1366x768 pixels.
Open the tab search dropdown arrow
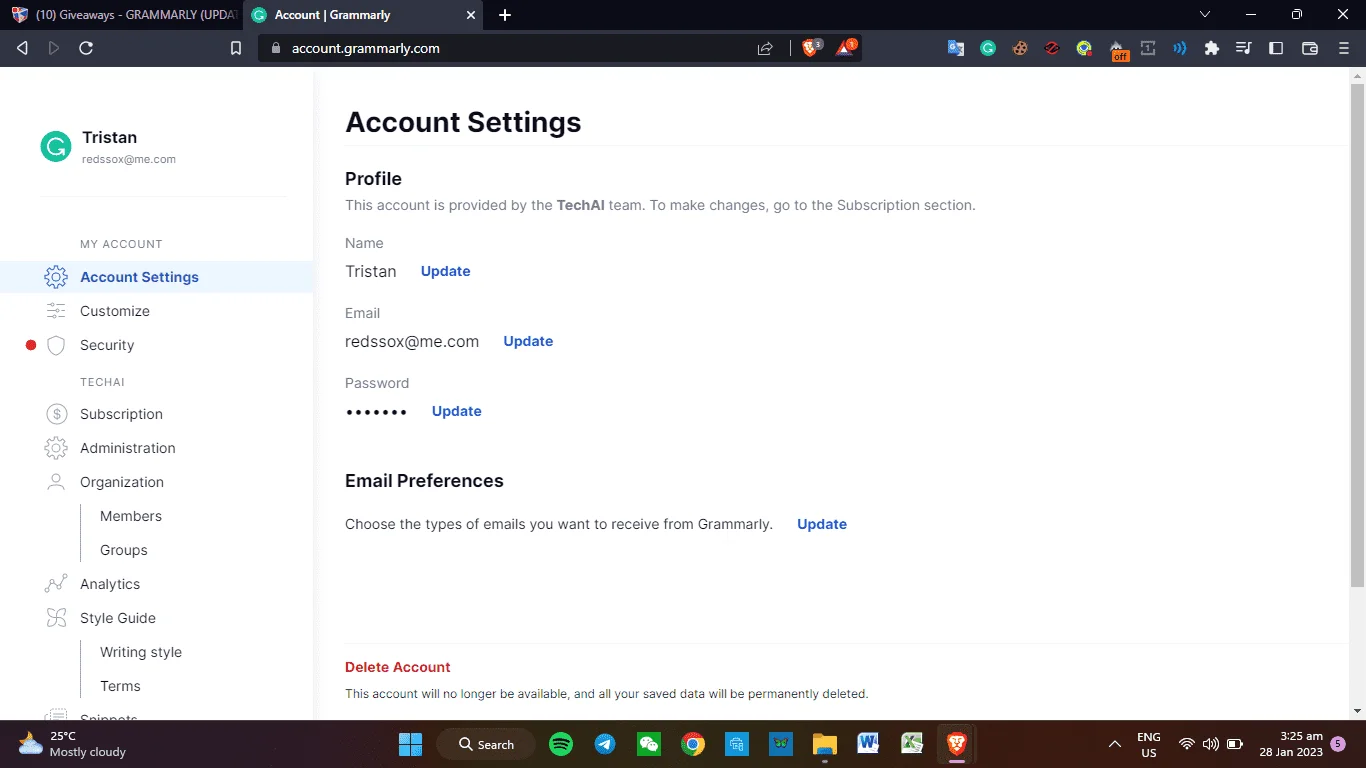[x=1205, y=14]
